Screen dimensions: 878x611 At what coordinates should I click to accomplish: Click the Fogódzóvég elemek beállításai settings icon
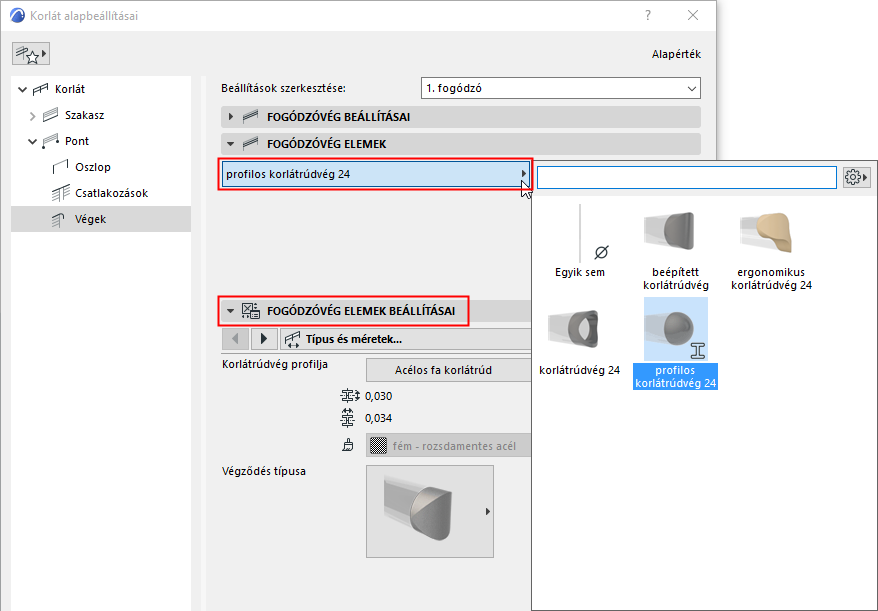[x=250, y=311]
